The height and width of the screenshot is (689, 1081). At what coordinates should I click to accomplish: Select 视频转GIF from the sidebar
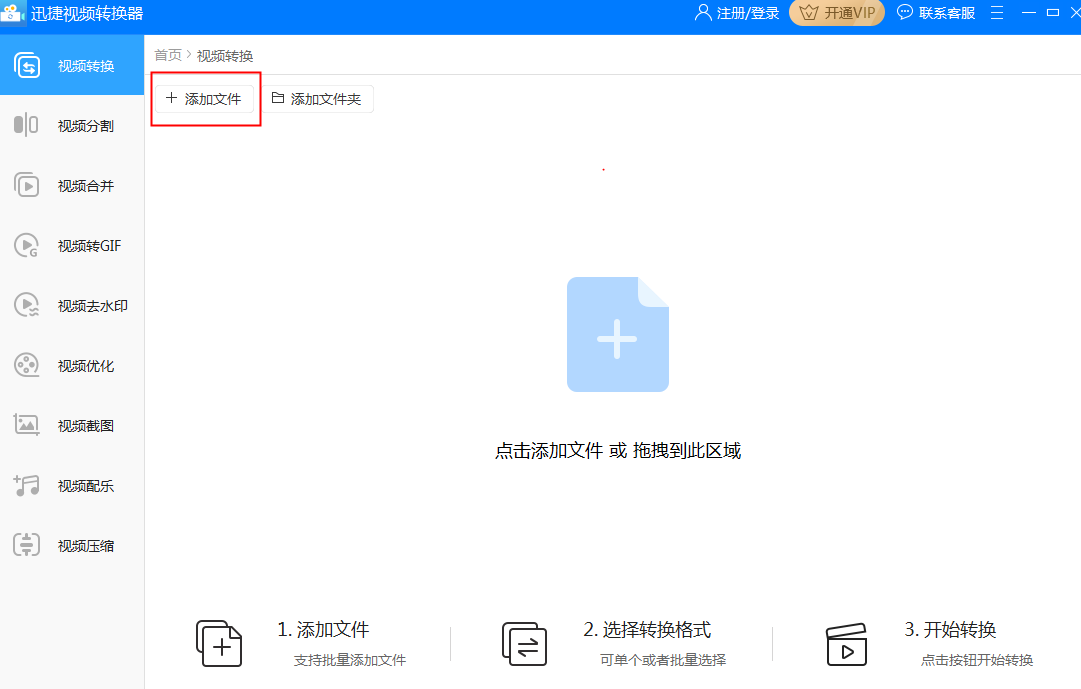(x=72, y=245)
